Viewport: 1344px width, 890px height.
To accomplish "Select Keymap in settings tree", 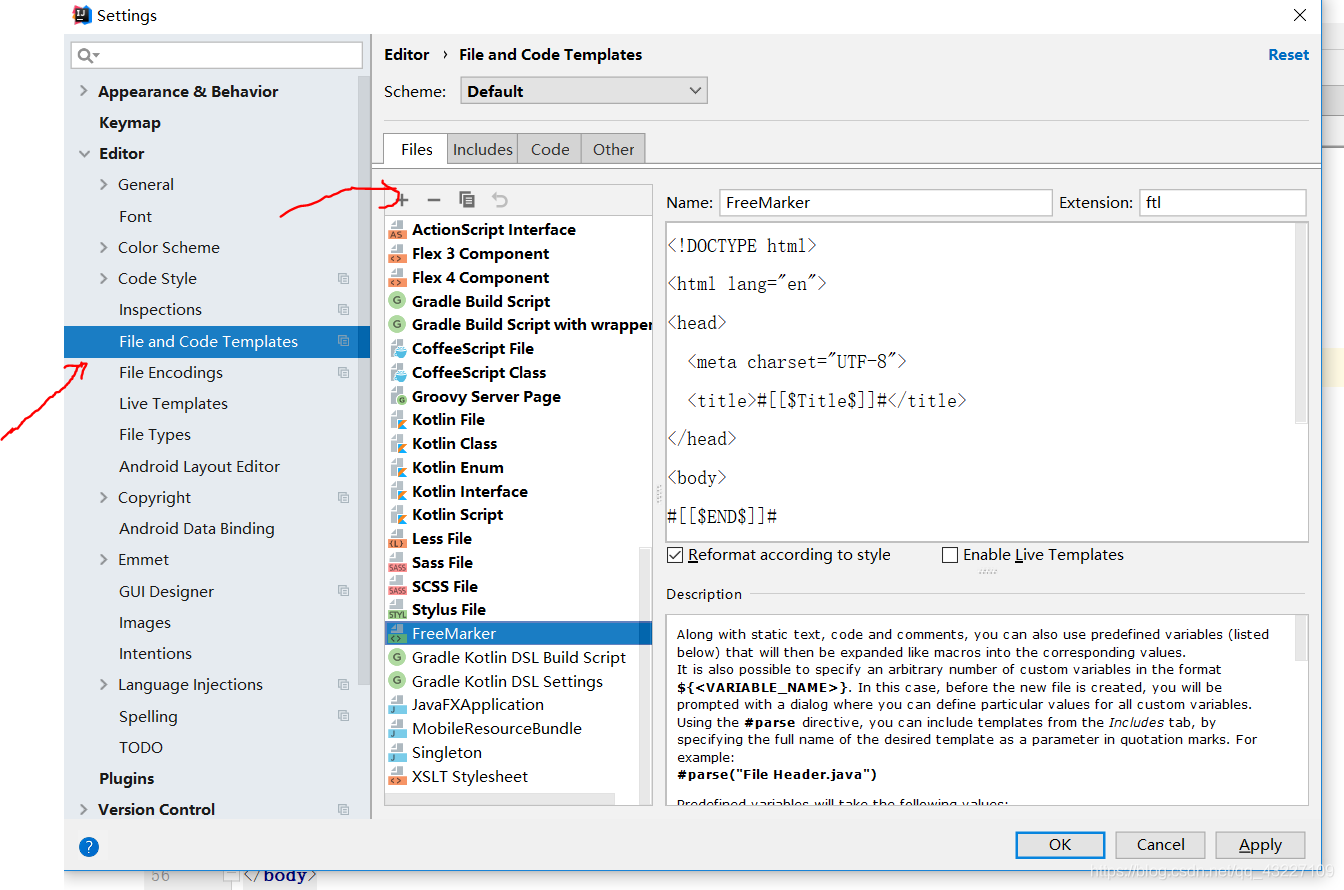I will tap(130, 123).
